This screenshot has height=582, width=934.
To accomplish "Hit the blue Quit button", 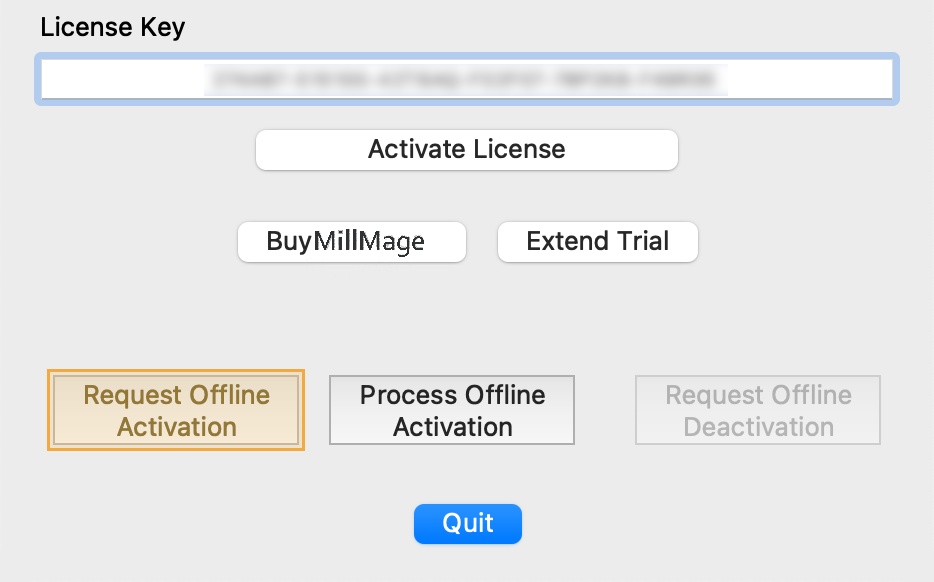I will [467, 524].
